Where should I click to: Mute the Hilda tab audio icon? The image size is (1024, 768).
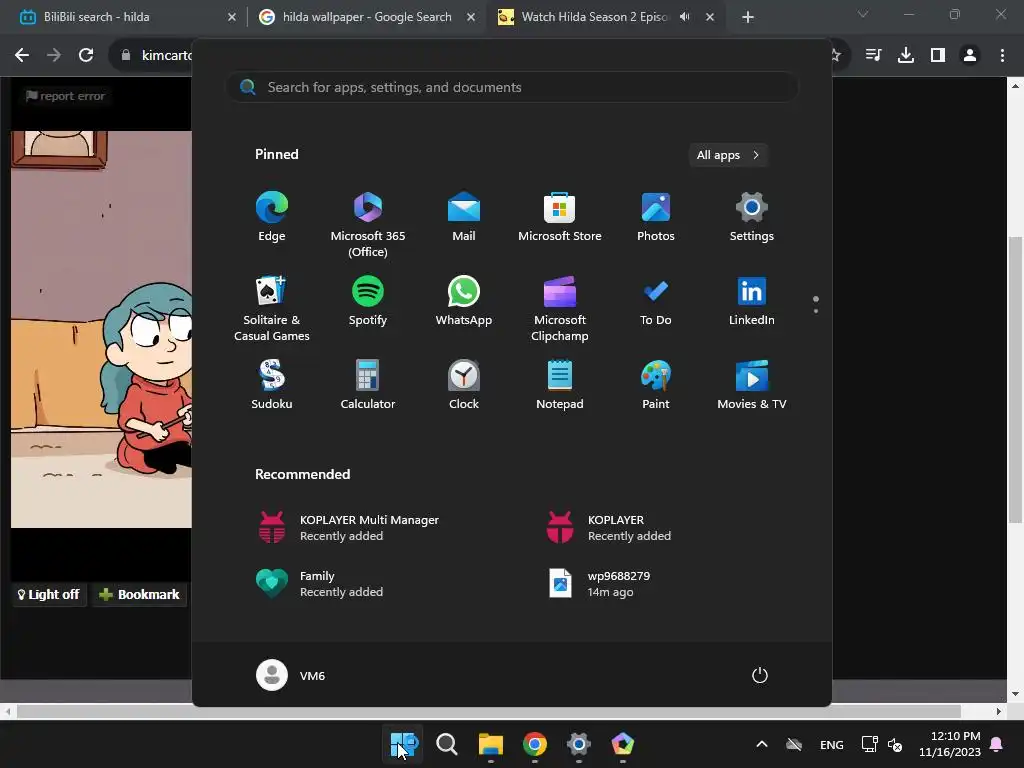pyautogui.click(x=684, y=17)
